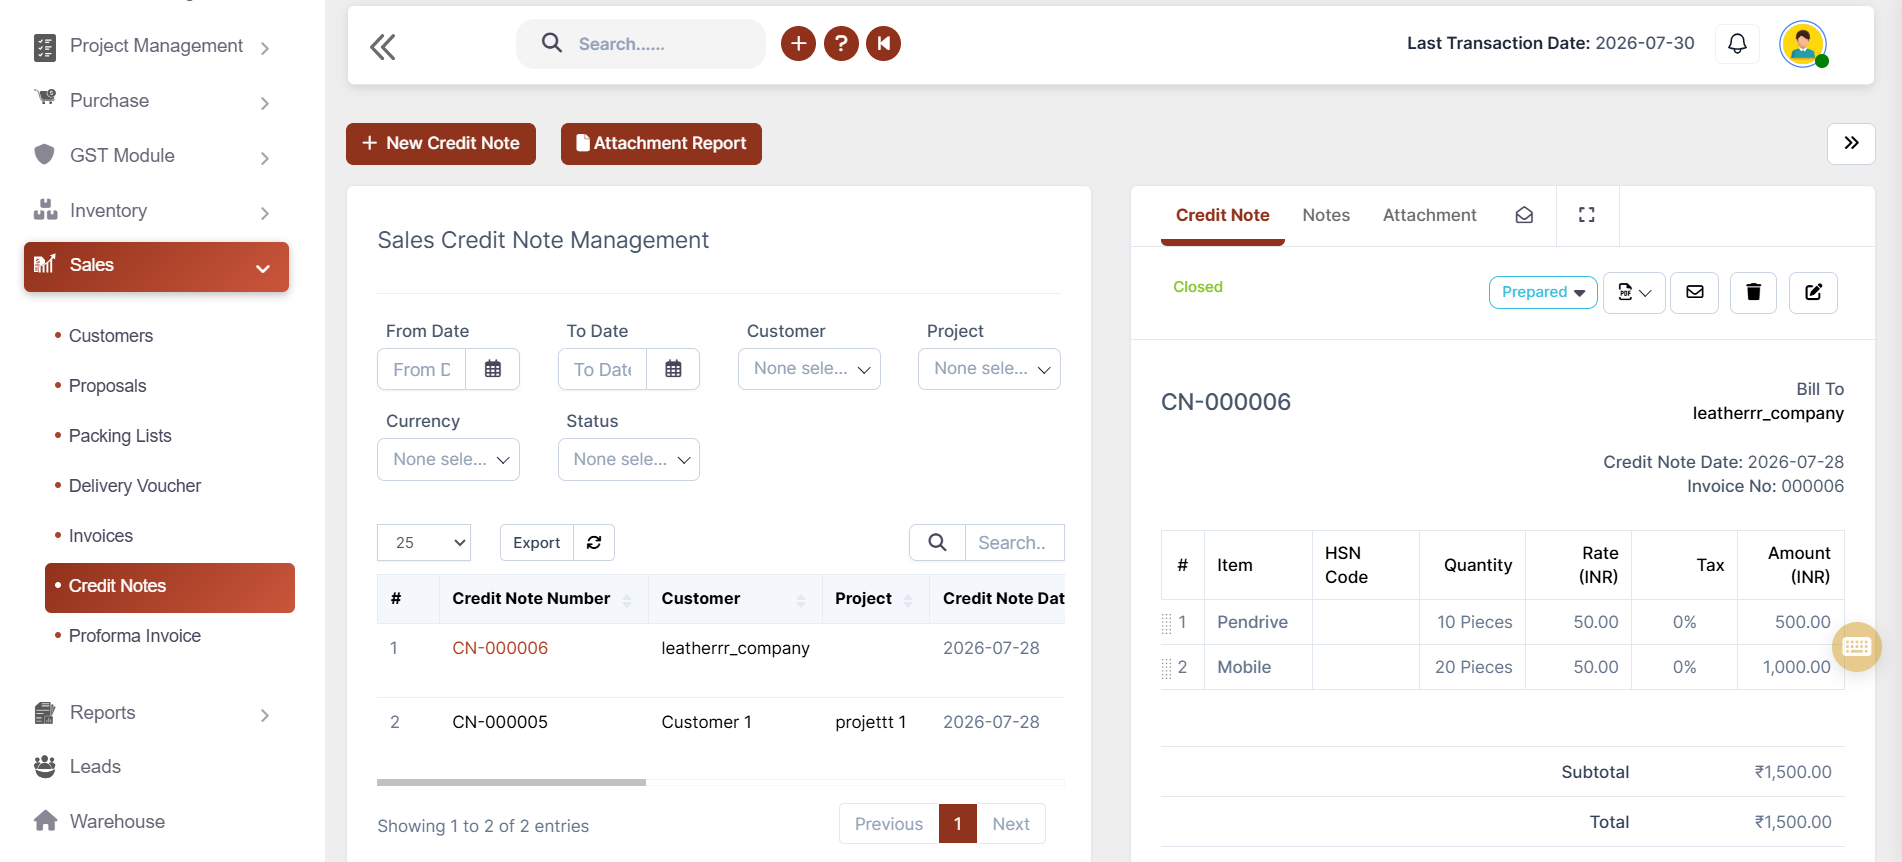Click double-right chevron panel toggle

[1851, 143]
